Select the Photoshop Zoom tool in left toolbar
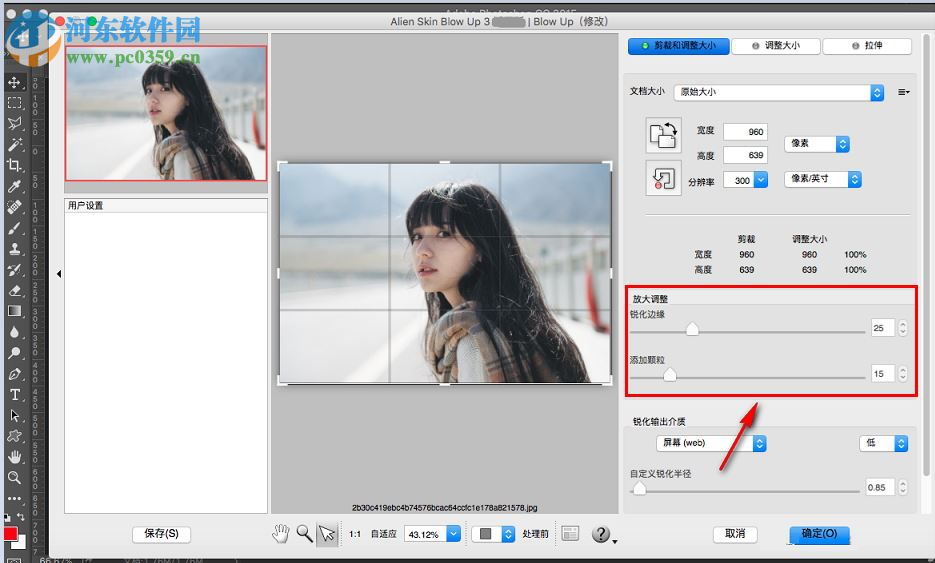935x563 pixels. pyautogui.click(x=14, y=478)
